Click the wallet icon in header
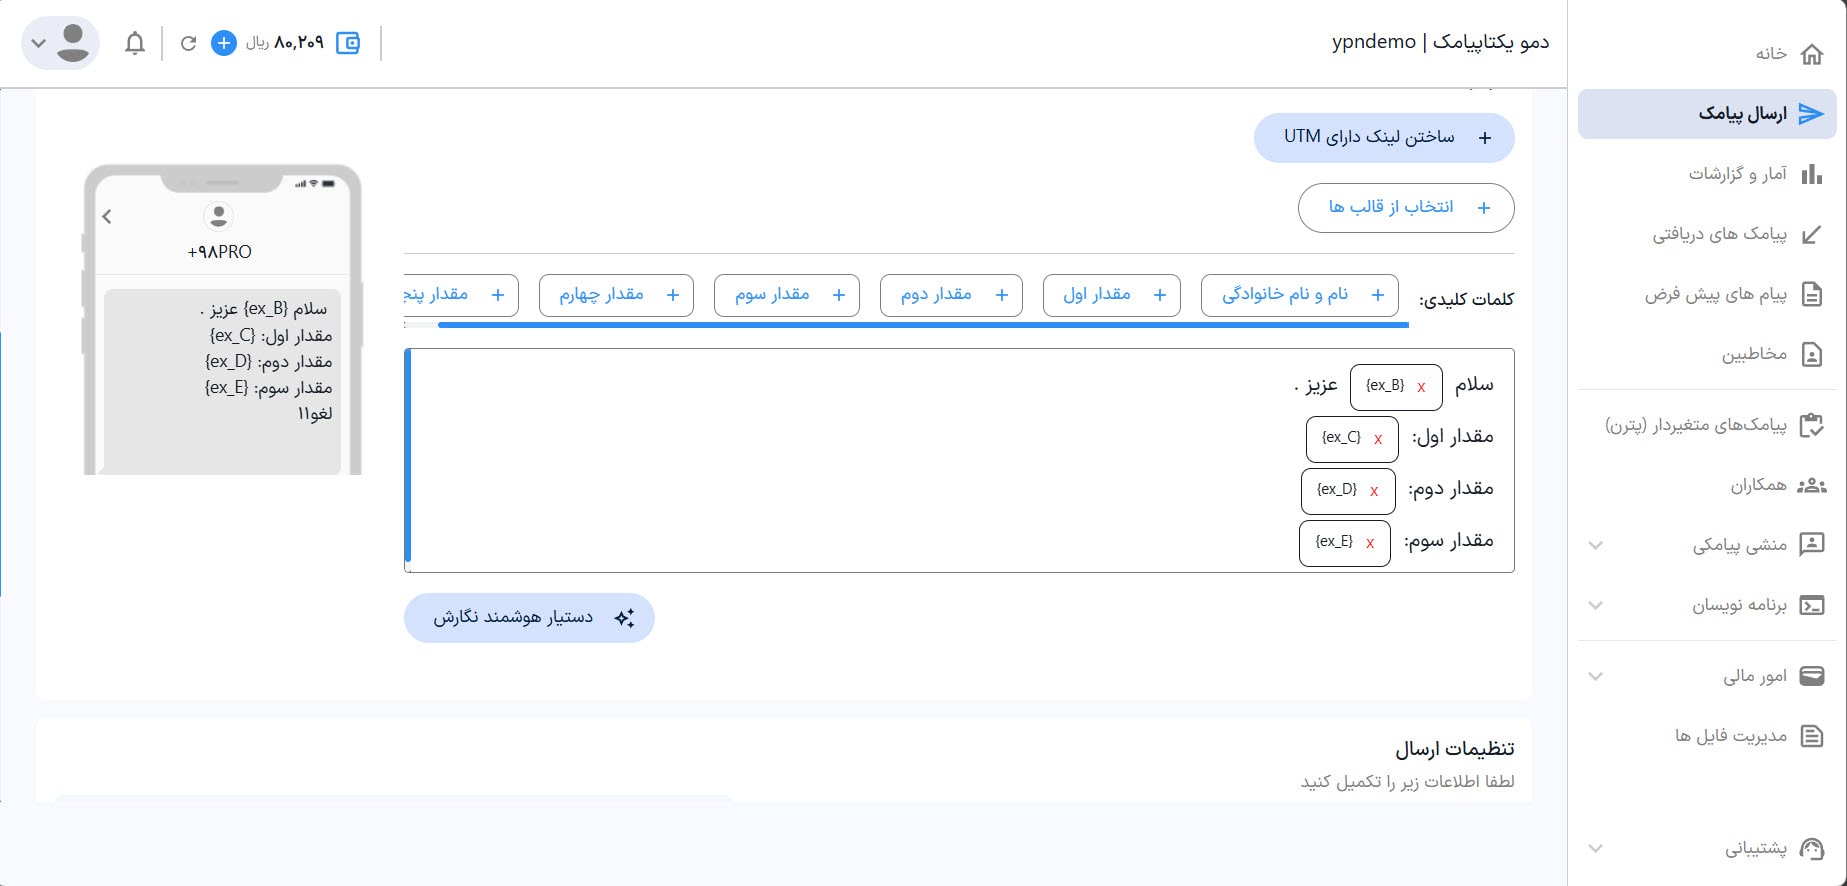1847x886 pixels. tap(348, 43)
